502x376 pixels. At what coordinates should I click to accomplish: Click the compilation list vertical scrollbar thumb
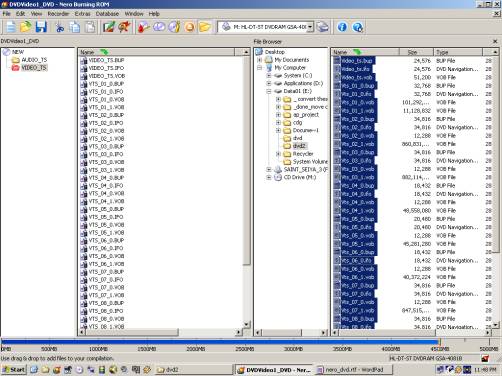click(246, 161)
